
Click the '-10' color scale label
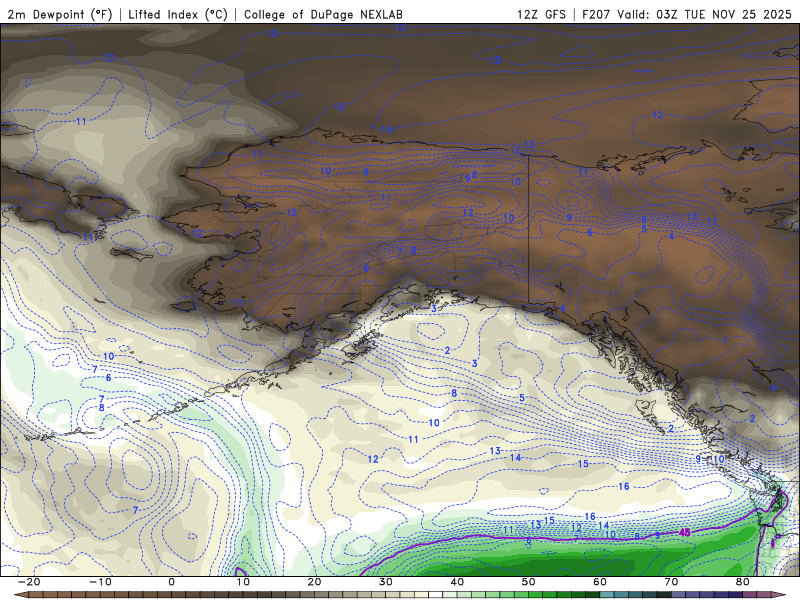point(100,582)
